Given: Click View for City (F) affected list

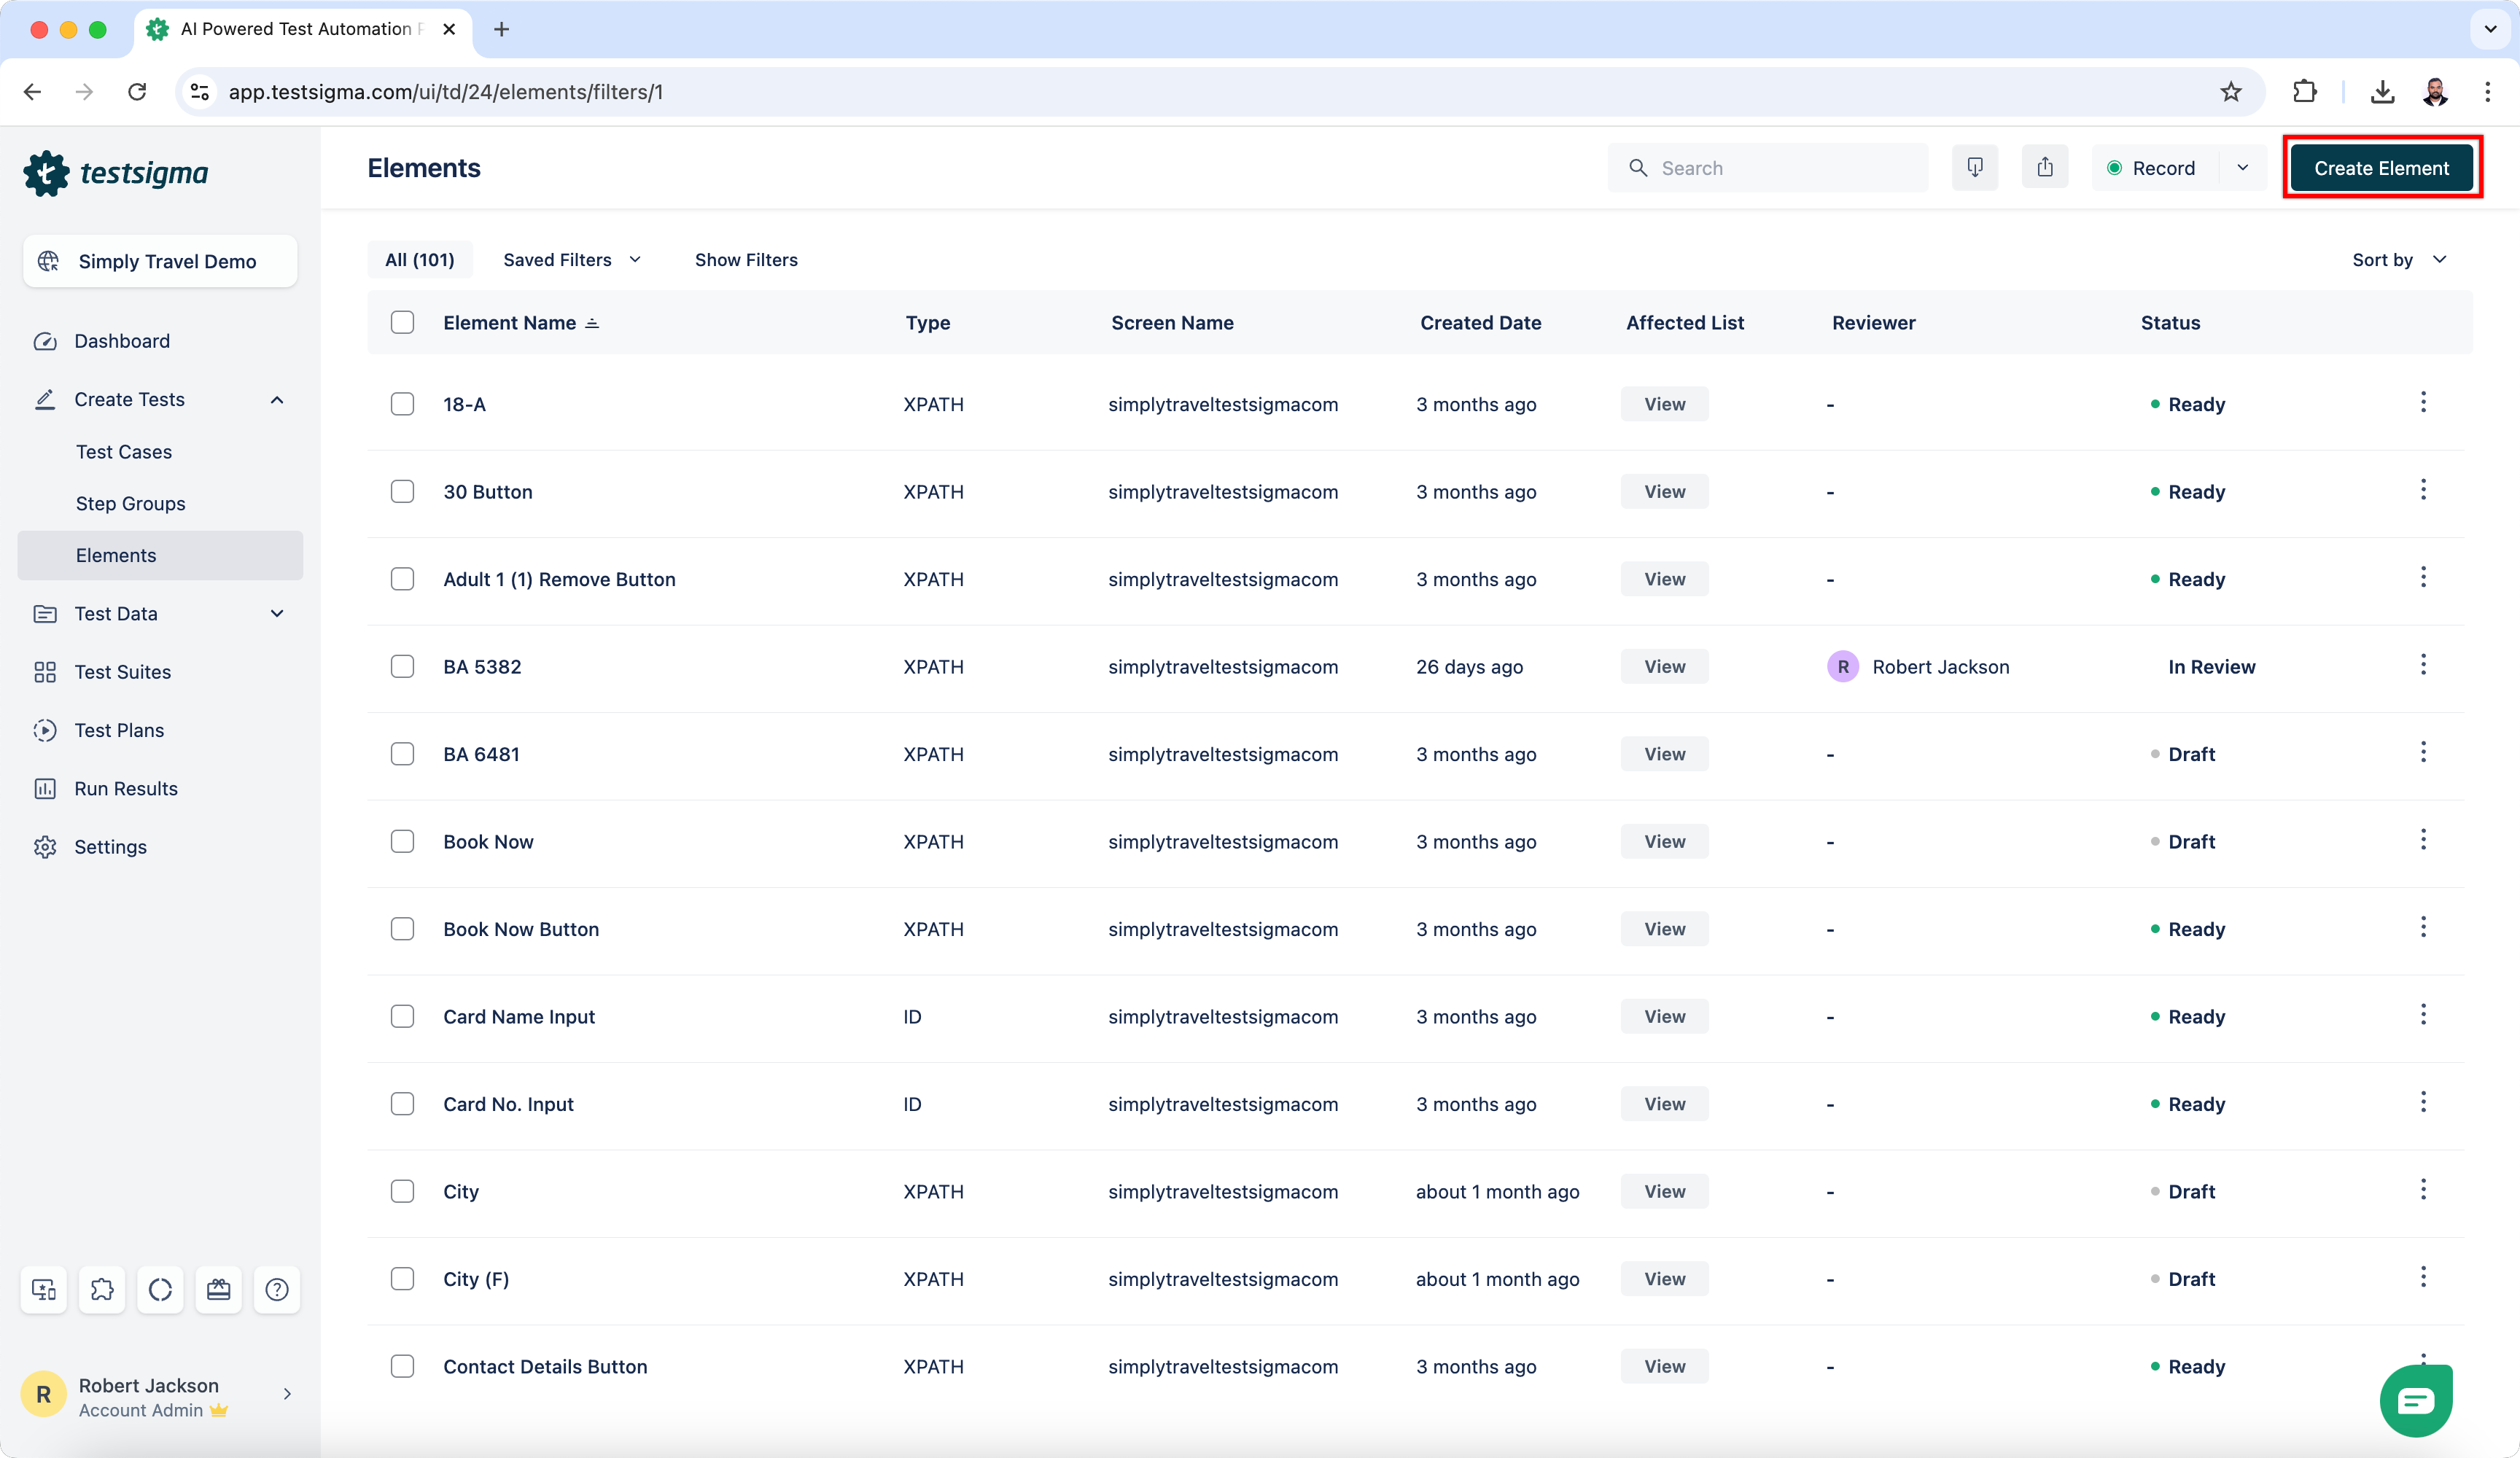Looking at the screenshot, I should 1664,1279.
